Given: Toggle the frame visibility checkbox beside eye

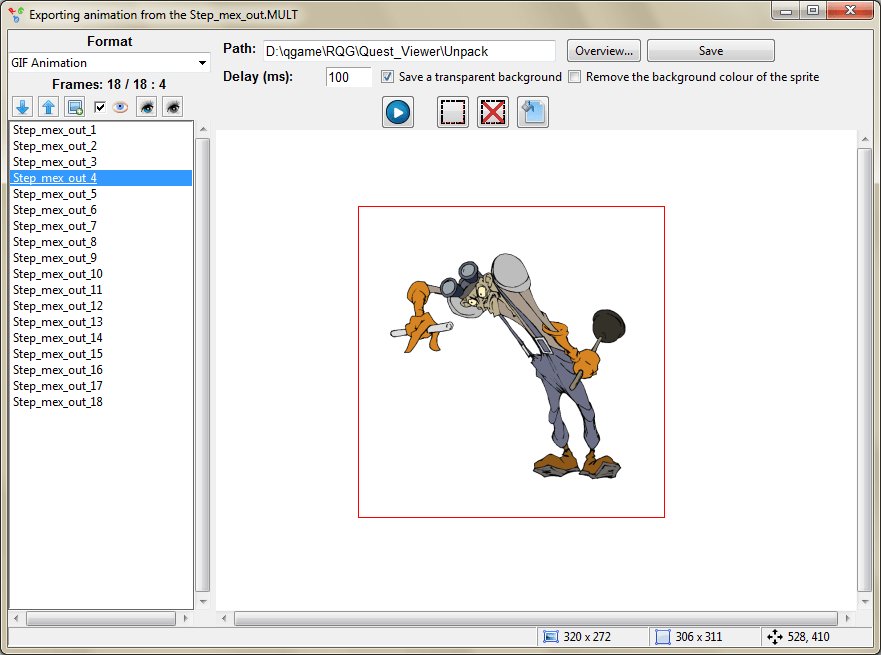Looking at the screenshot, I should point(100,107).
